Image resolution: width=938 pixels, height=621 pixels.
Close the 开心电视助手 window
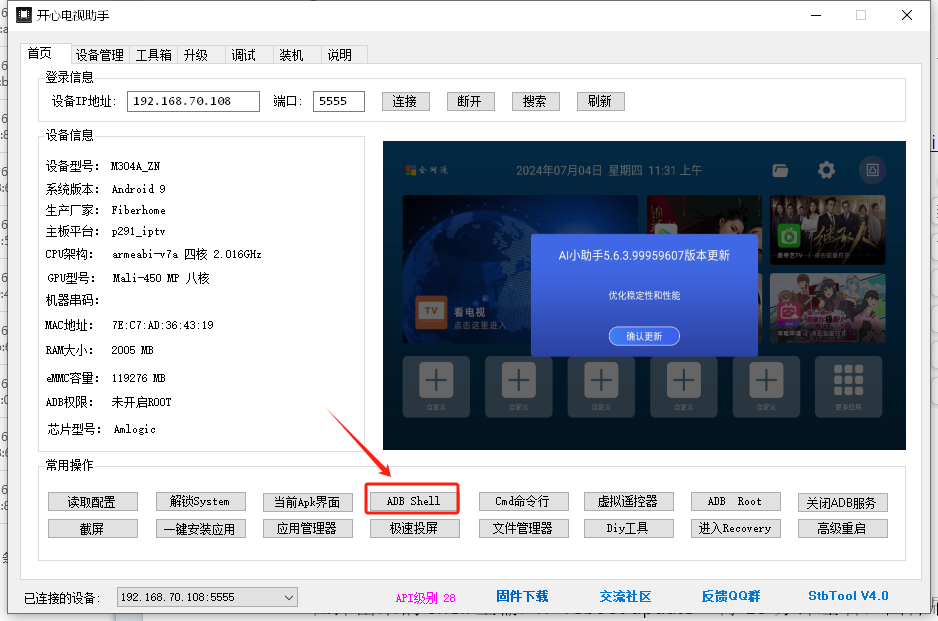907,15
